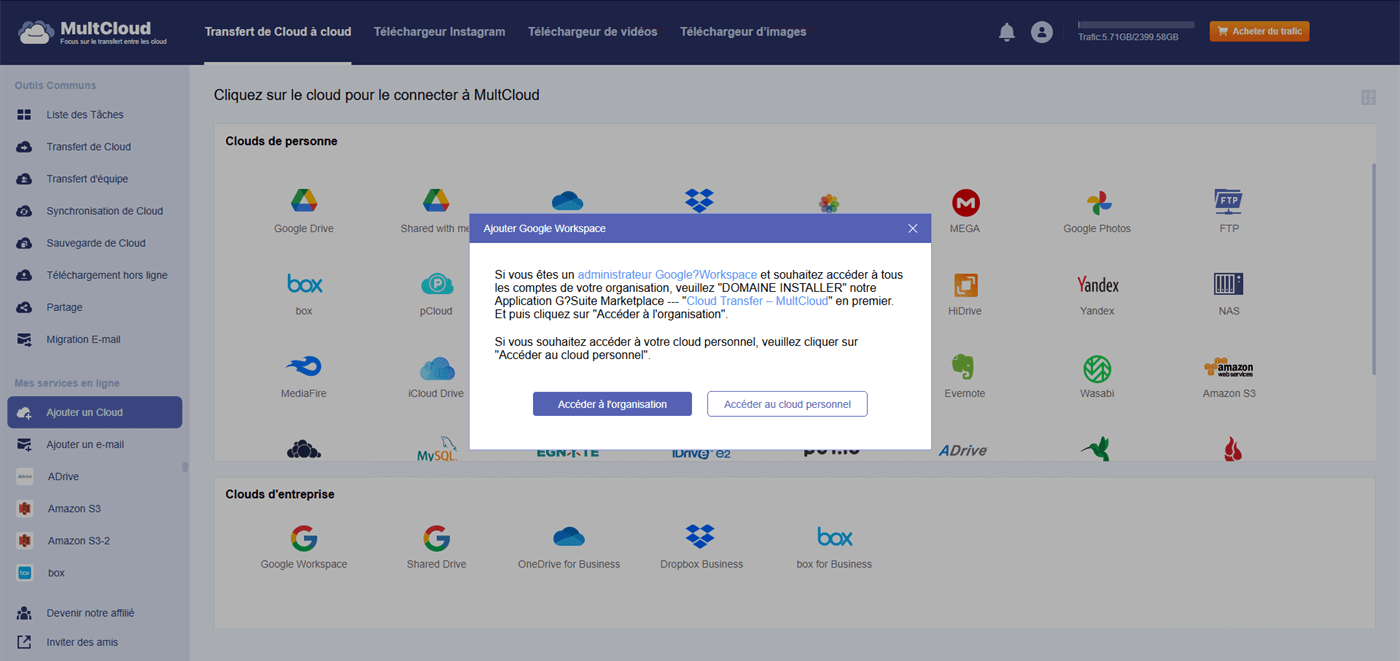Click Devenir notre affilié link

tap(90, 613)
